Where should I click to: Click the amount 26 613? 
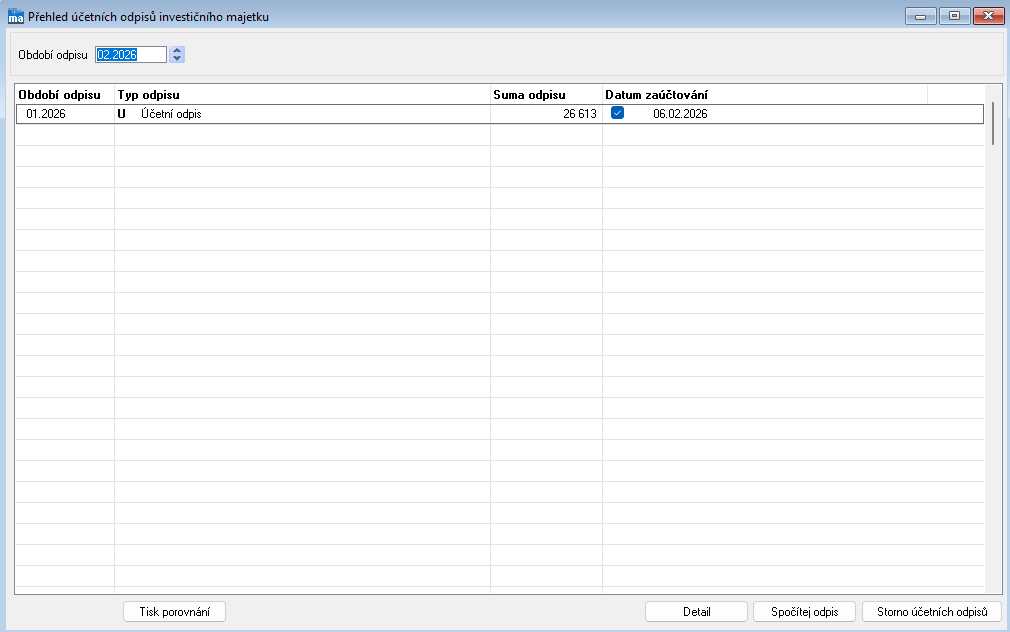point(580,114)
